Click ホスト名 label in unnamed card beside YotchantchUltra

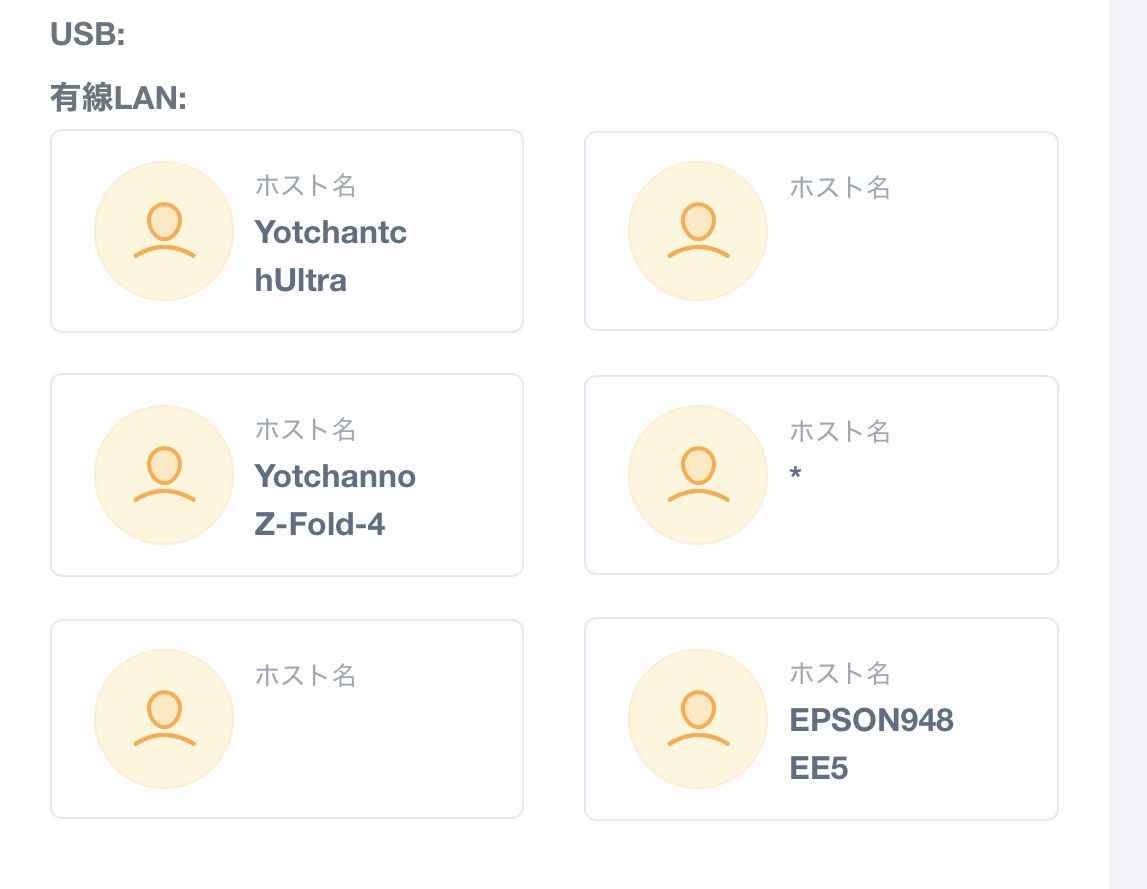point(840,188)
